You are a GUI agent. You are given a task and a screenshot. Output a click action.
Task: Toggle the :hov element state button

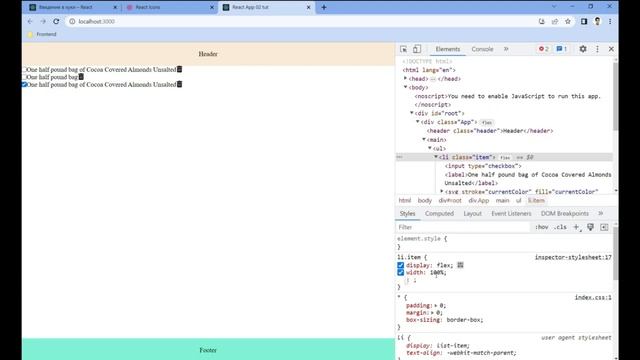tap(542, 227)
